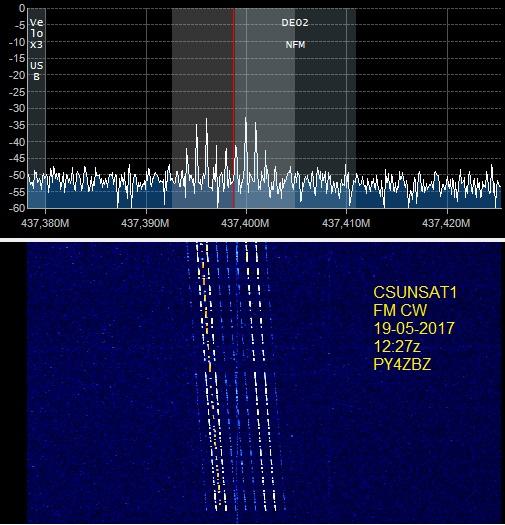Click the red center tuning line

coord(234,108)
